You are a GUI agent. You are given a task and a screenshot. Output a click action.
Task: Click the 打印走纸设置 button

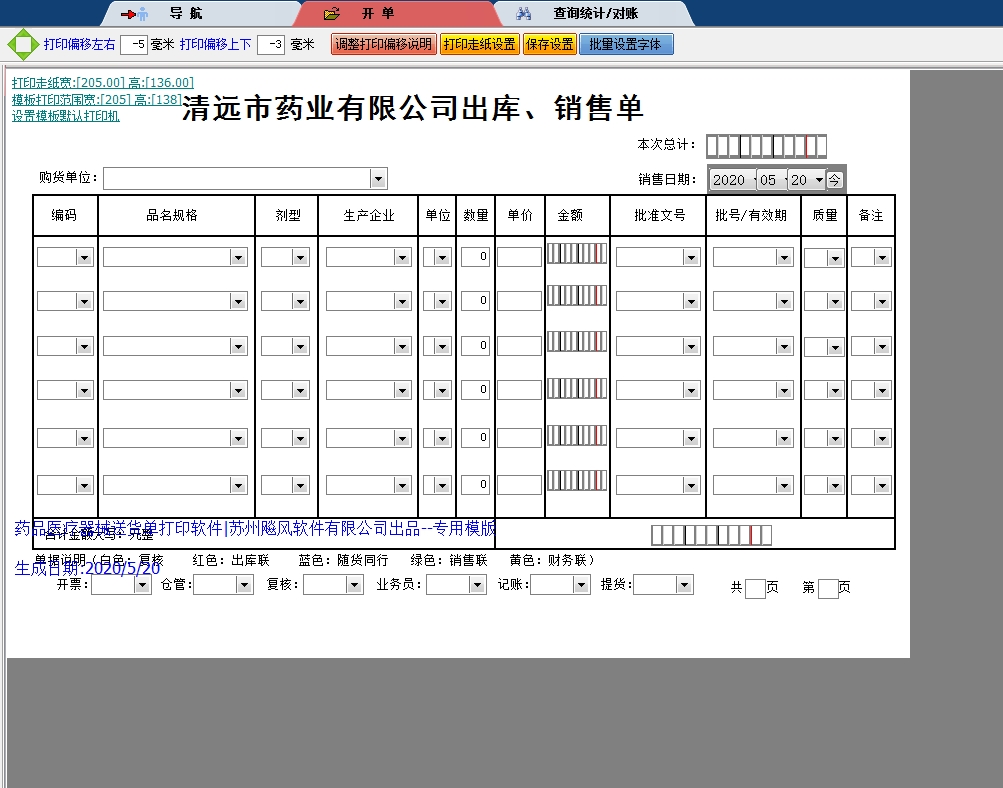[479, 45]
